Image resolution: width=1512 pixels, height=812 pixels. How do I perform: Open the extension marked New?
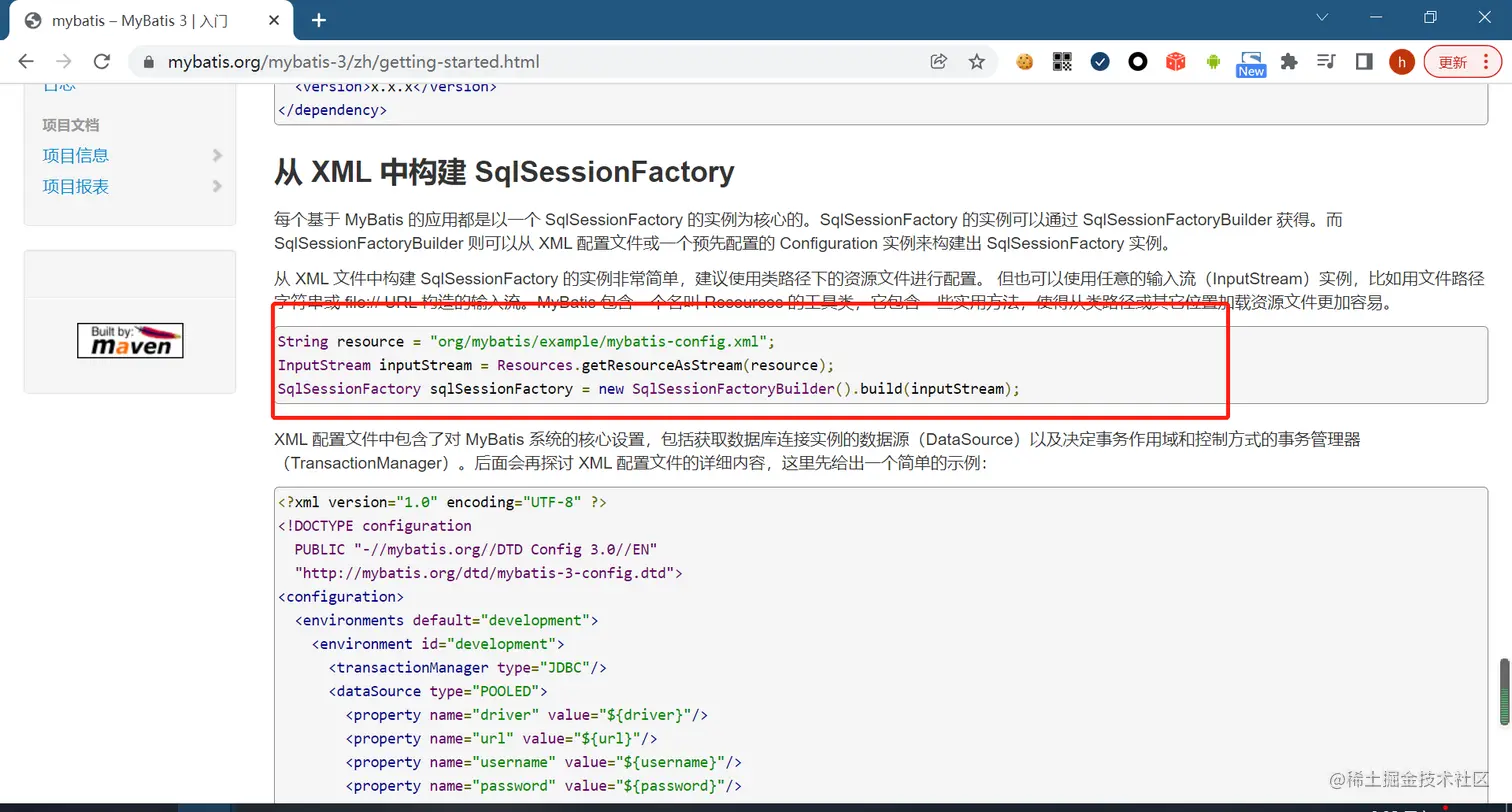click(1251, 64)
